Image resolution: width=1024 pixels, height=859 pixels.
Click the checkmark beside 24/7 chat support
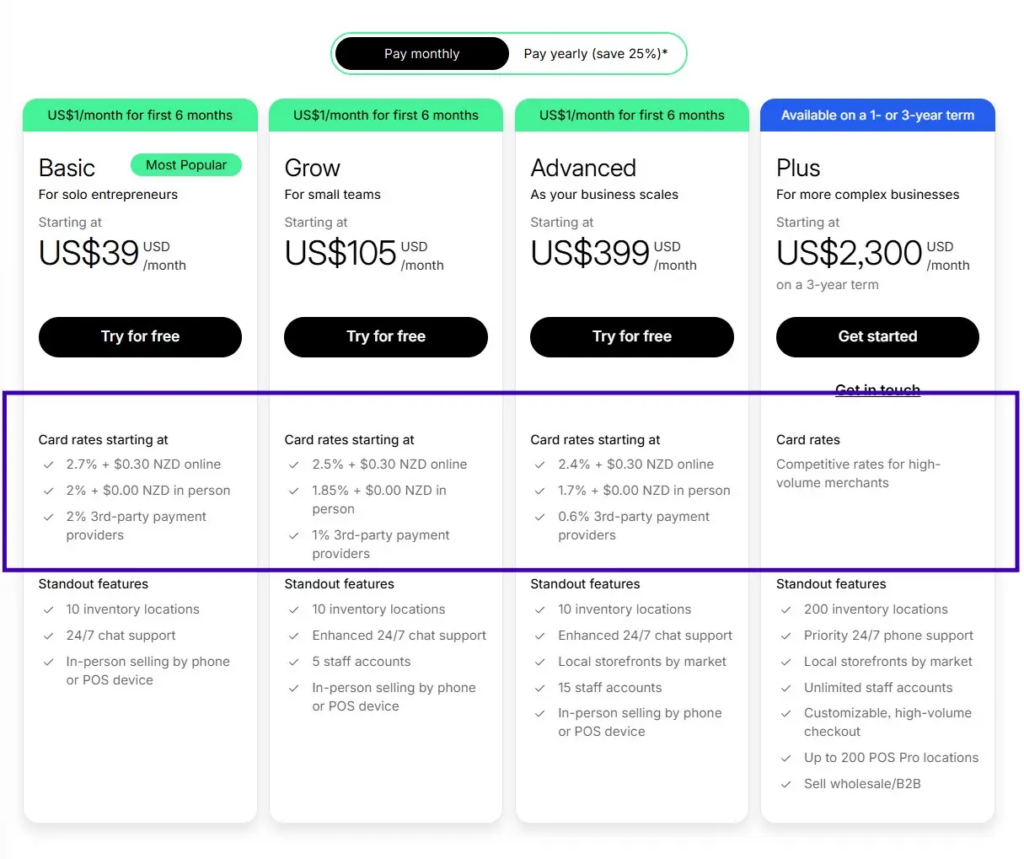point(47,635)
